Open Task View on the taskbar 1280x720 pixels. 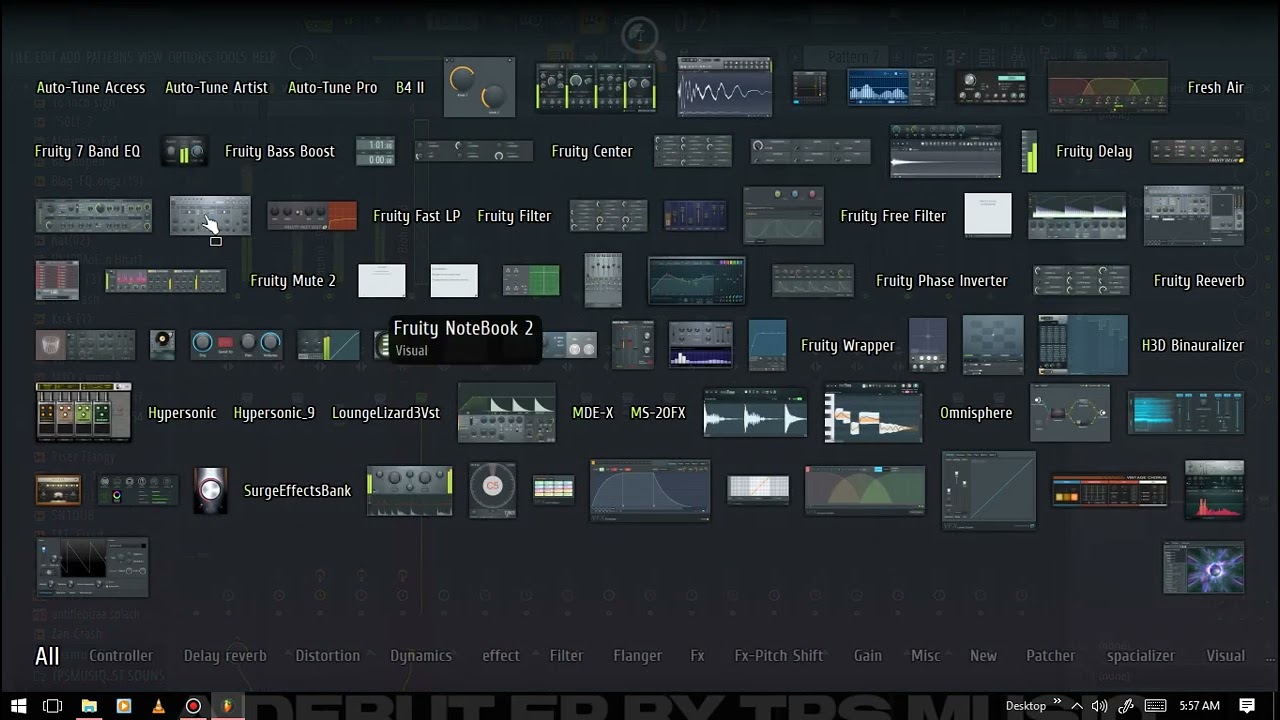pyautogui.click(x=53, y=706)
